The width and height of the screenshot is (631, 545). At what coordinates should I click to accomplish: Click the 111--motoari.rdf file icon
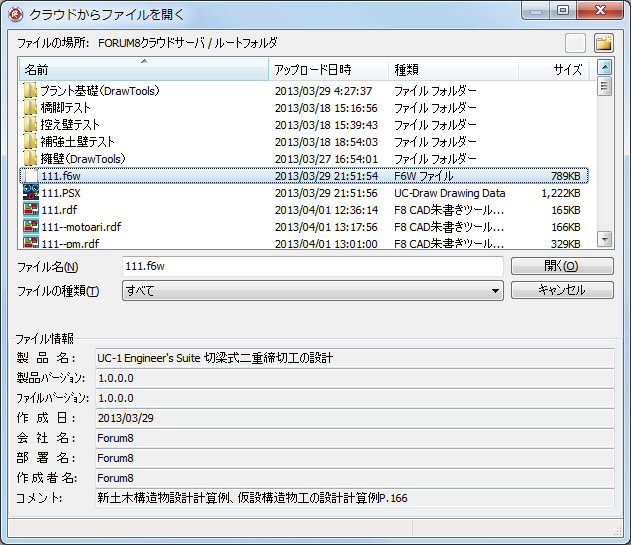pos(31,226)
